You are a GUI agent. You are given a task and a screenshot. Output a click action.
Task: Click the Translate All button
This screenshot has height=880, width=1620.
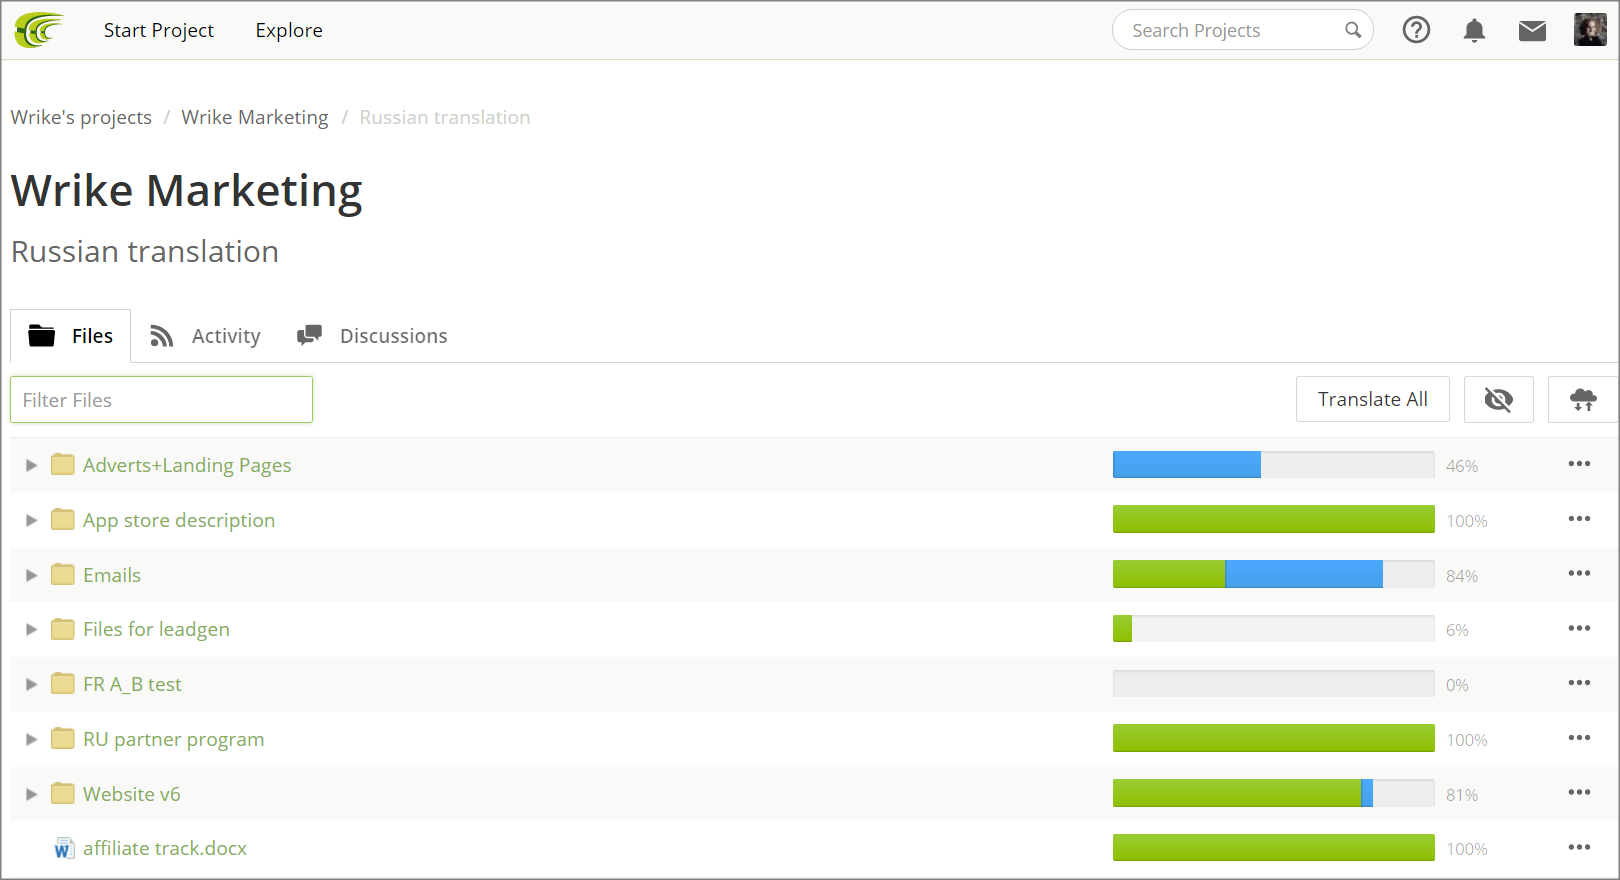click(1372, 400)
